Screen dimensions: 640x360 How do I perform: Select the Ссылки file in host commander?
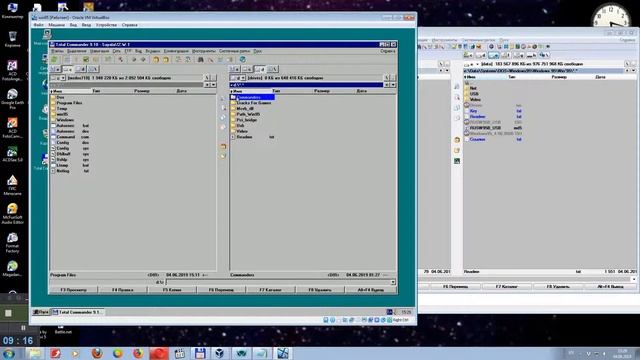(493, 139)
